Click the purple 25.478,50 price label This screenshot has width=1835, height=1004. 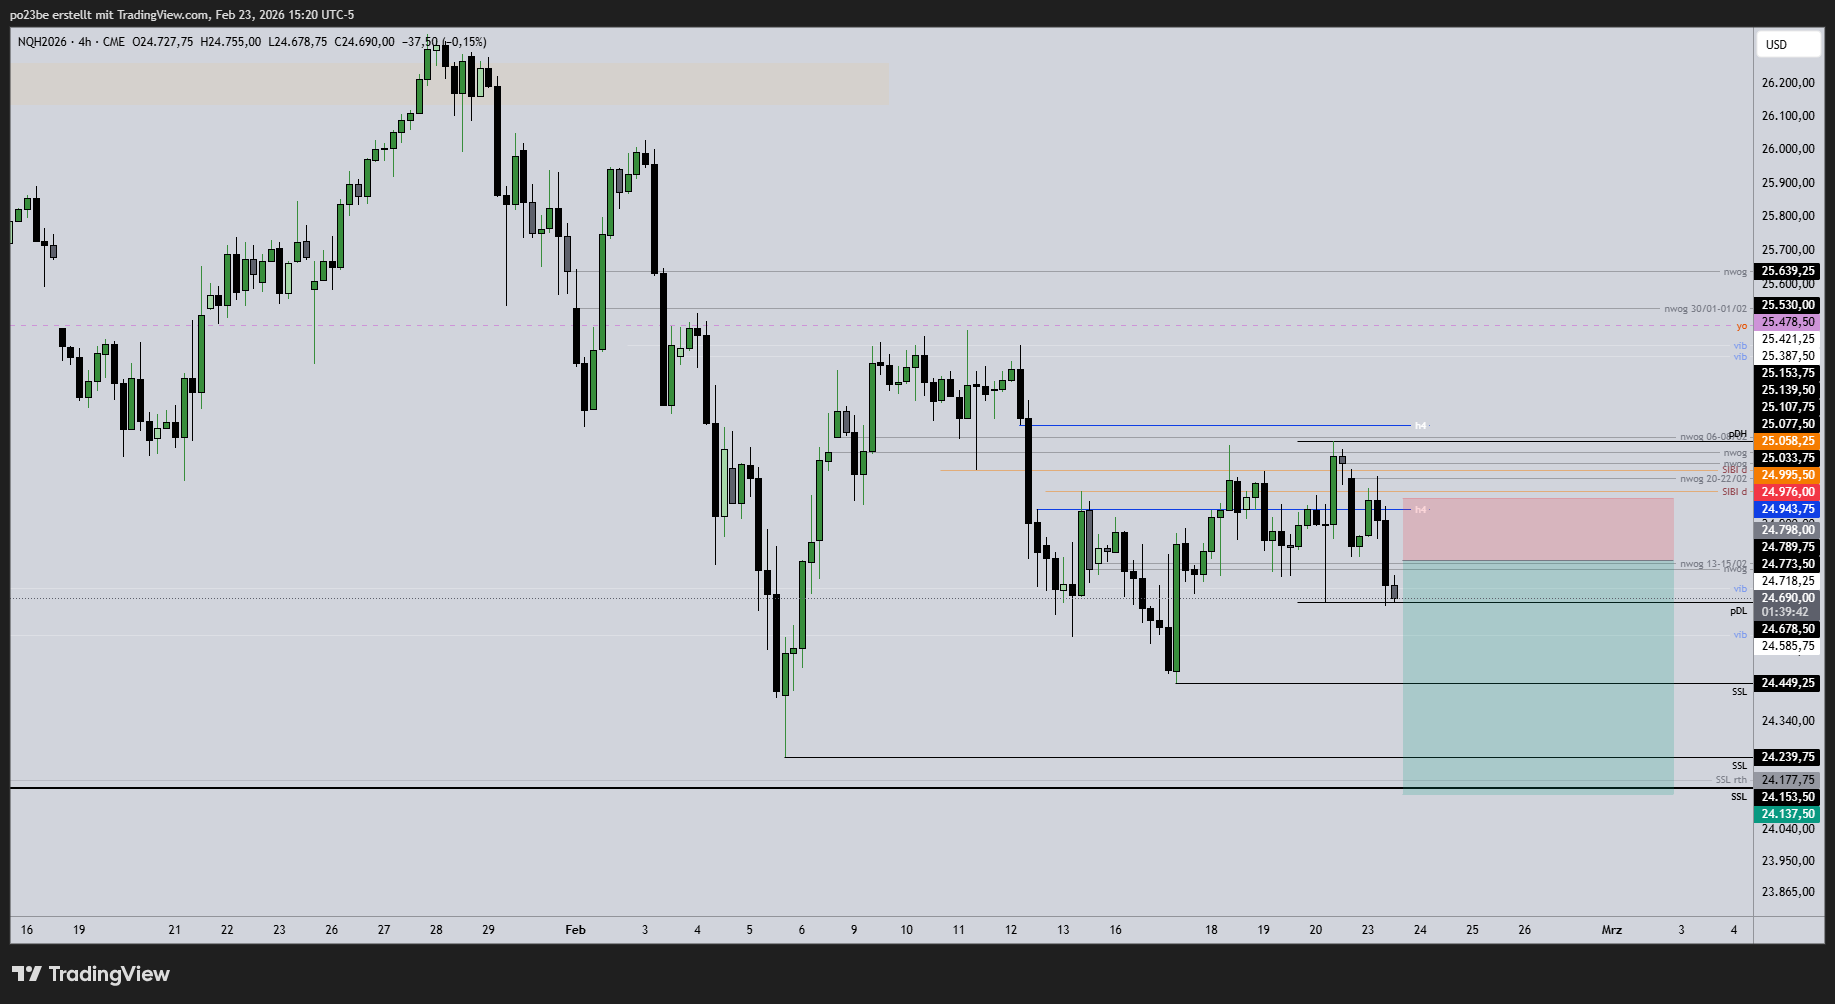(x=1787, y=322)
